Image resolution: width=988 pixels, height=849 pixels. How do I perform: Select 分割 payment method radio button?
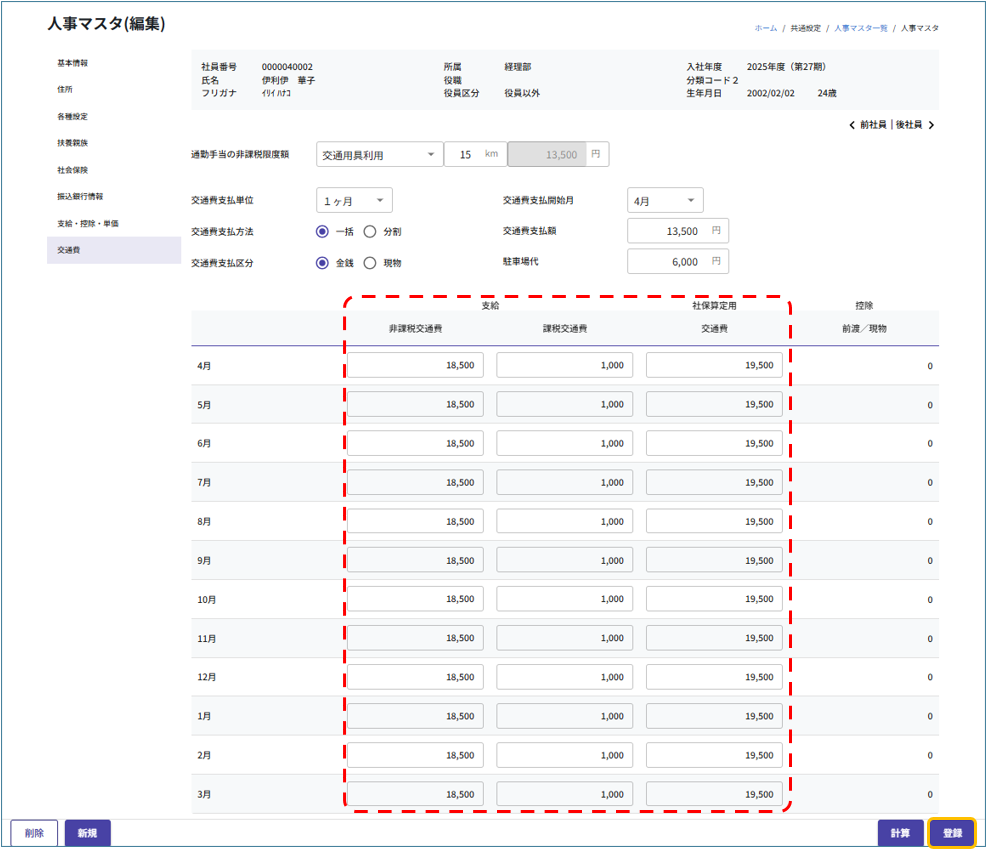370,231
